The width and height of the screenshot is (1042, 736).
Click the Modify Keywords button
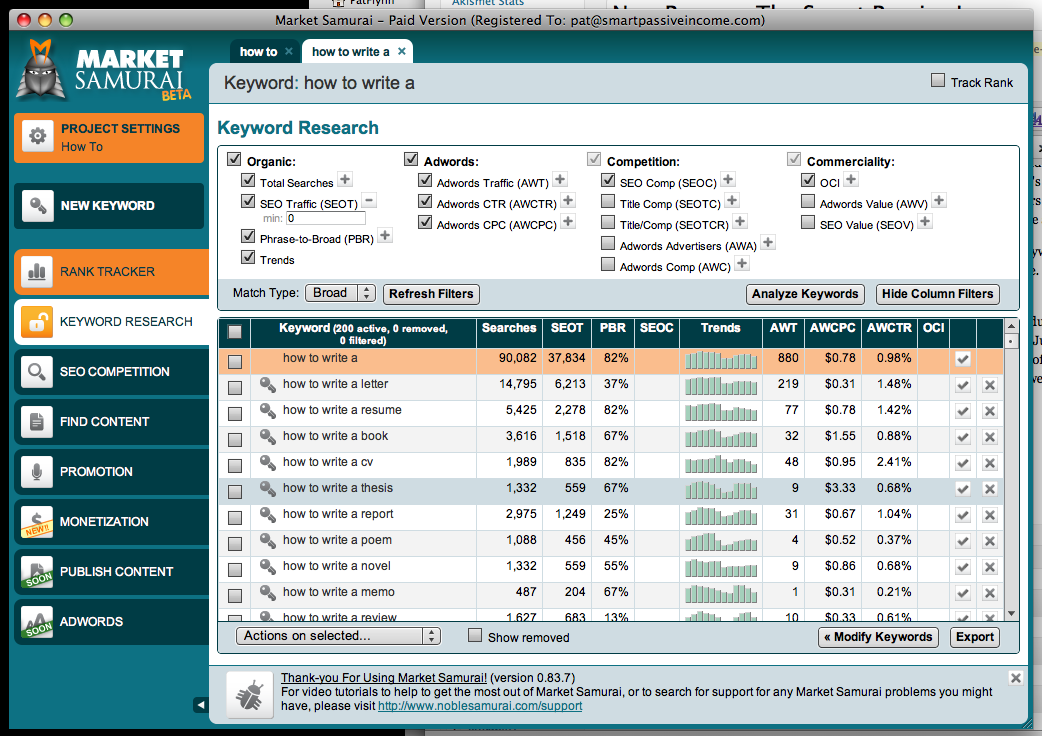click(x=879, y=637)
